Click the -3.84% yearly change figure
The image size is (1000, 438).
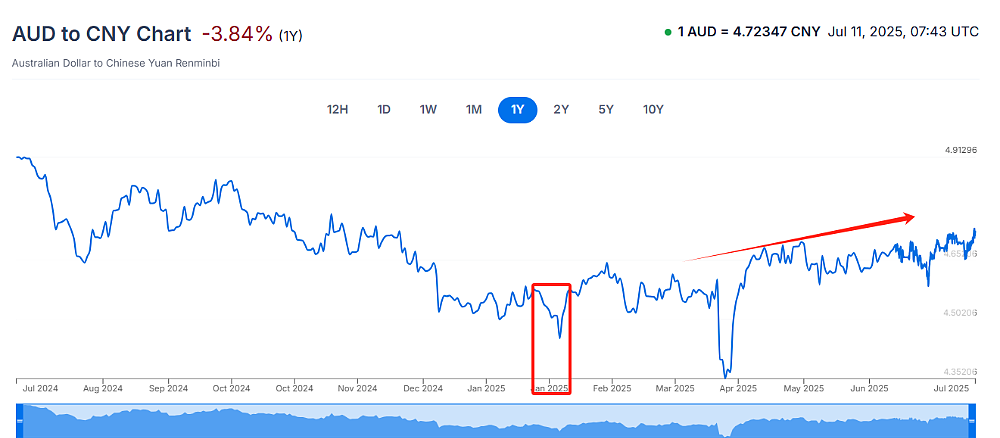(237, 34)
